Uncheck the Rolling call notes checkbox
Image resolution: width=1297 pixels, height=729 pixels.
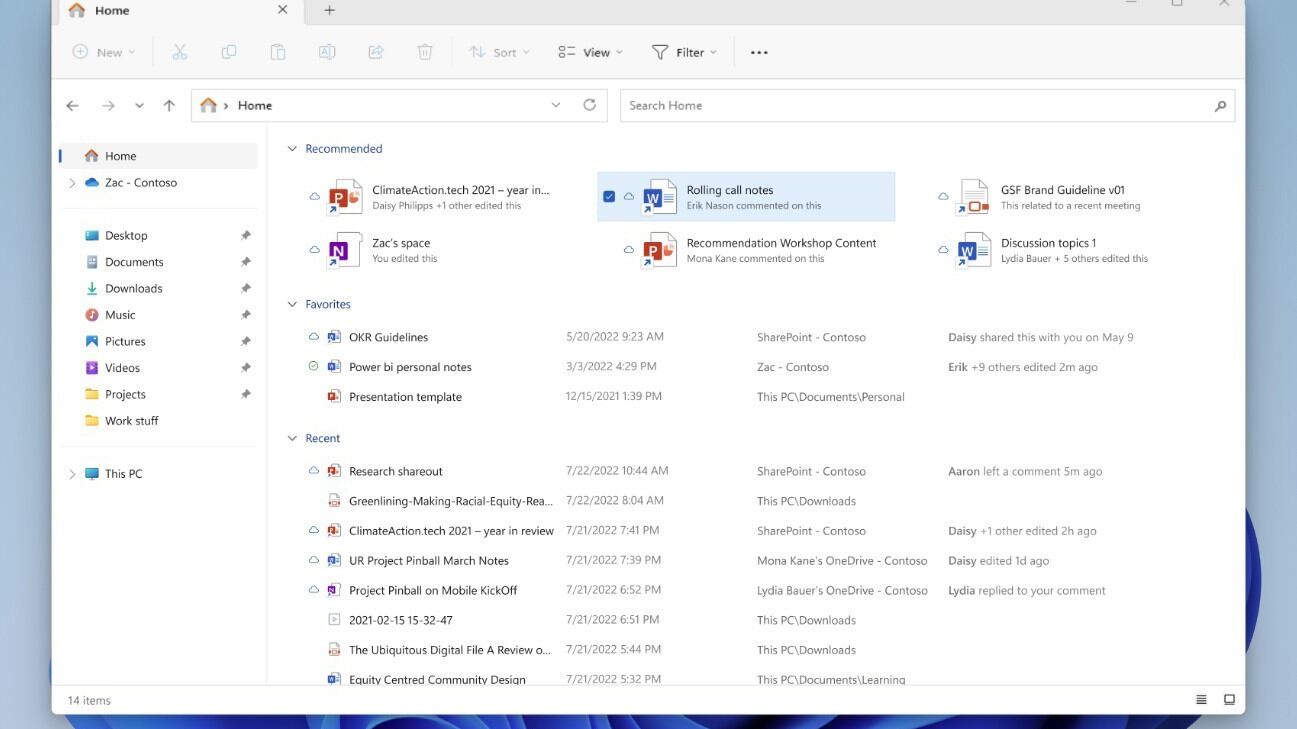(x=609, y=197)
